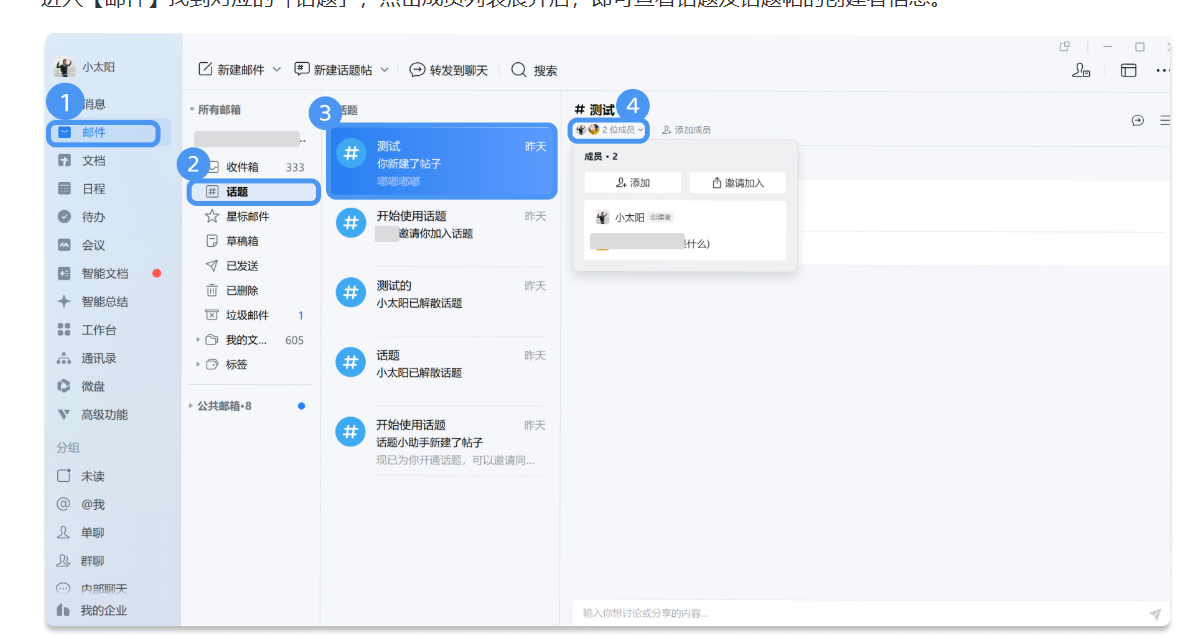Click the trash icon beside 已删除

point(212,290)
